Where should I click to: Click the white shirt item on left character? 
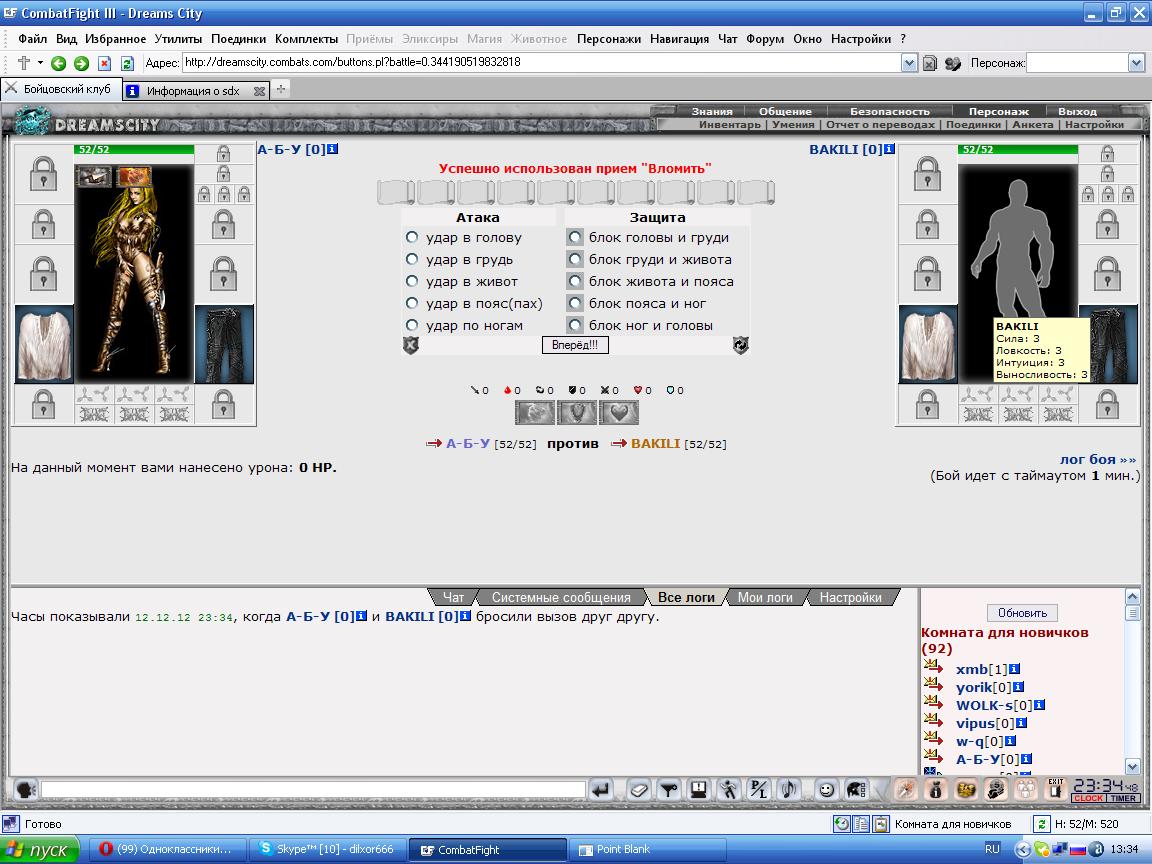(x=44, y=345)
